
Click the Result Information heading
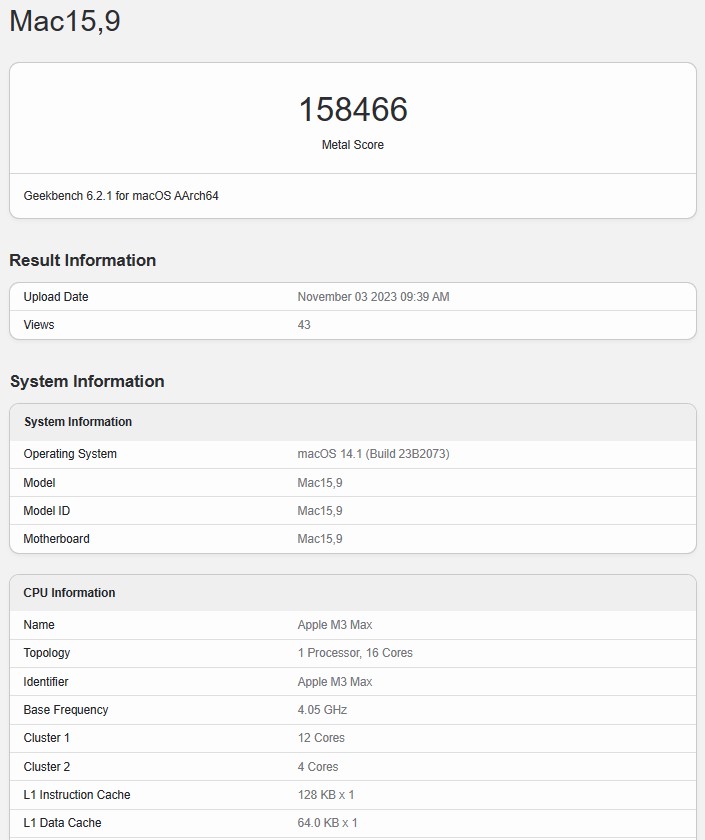(x=83, y=260)
